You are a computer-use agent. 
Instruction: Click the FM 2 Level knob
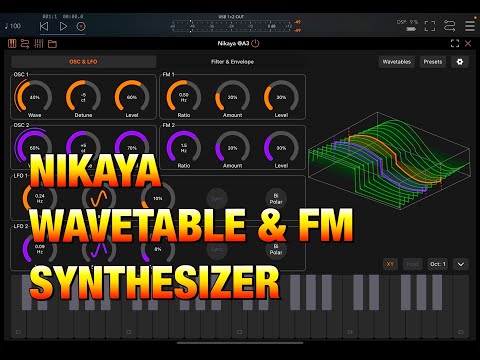pyautogui.click(x=281, y=148)
